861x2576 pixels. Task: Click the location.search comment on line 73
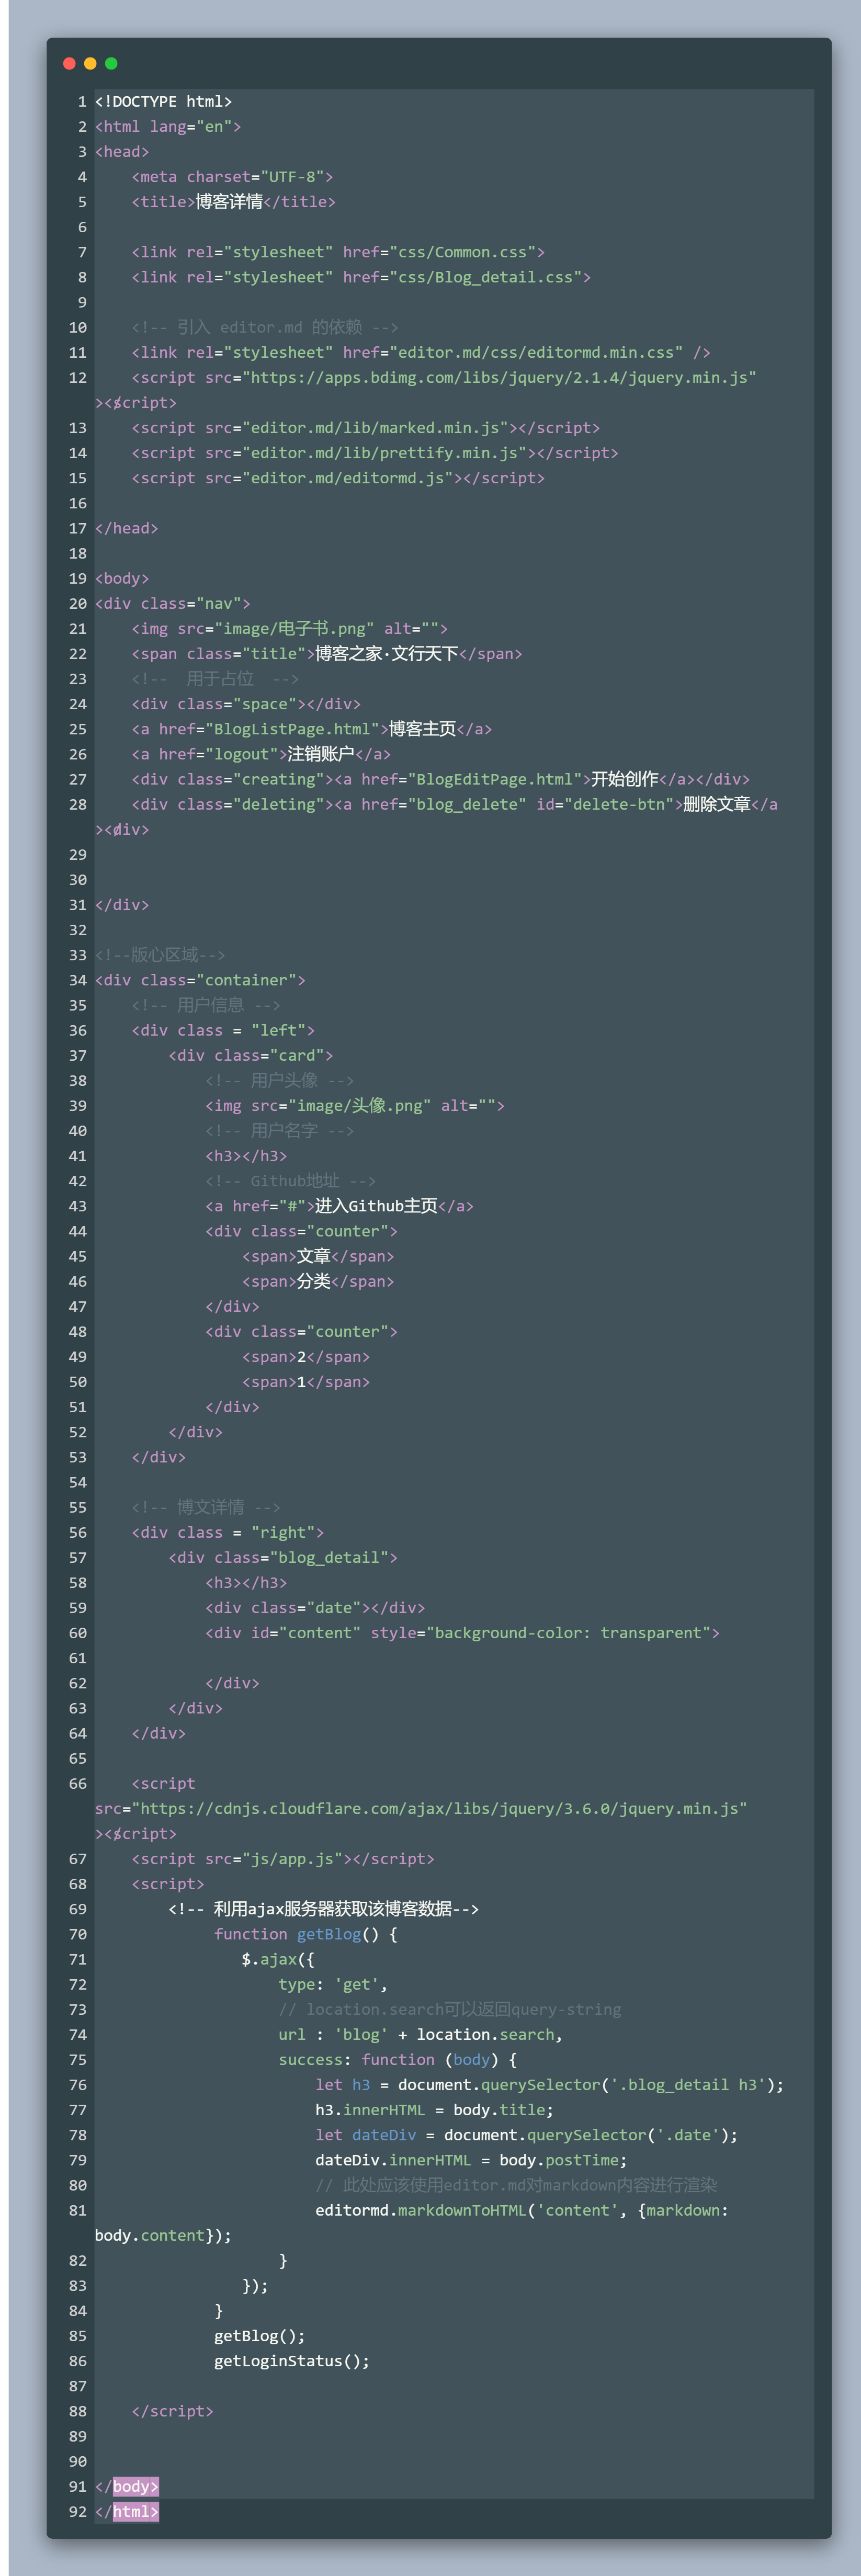click(x=450, y=2009)
